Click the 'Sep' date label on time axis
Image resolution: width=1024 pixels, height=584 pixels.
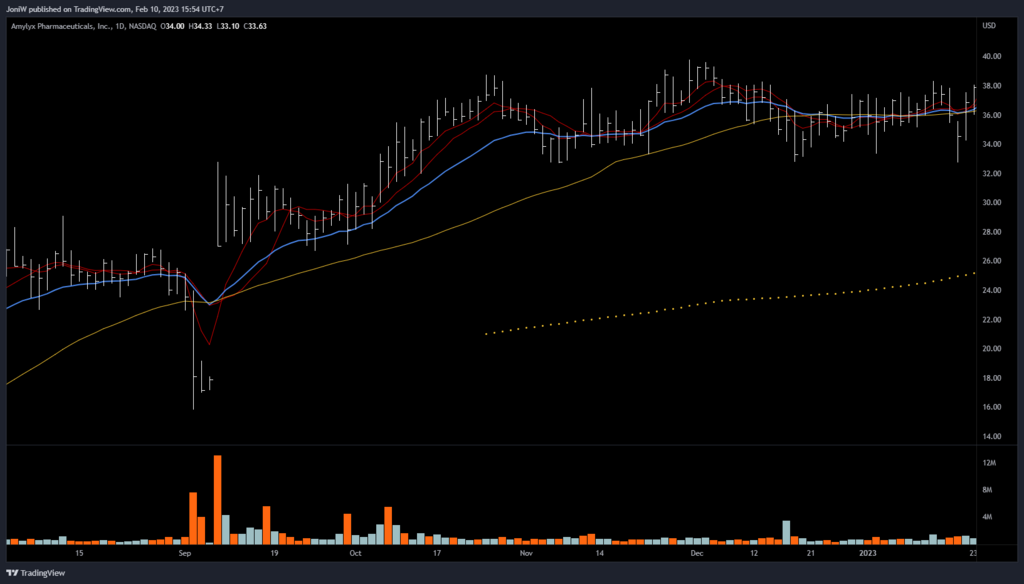(x=183, y=552)
